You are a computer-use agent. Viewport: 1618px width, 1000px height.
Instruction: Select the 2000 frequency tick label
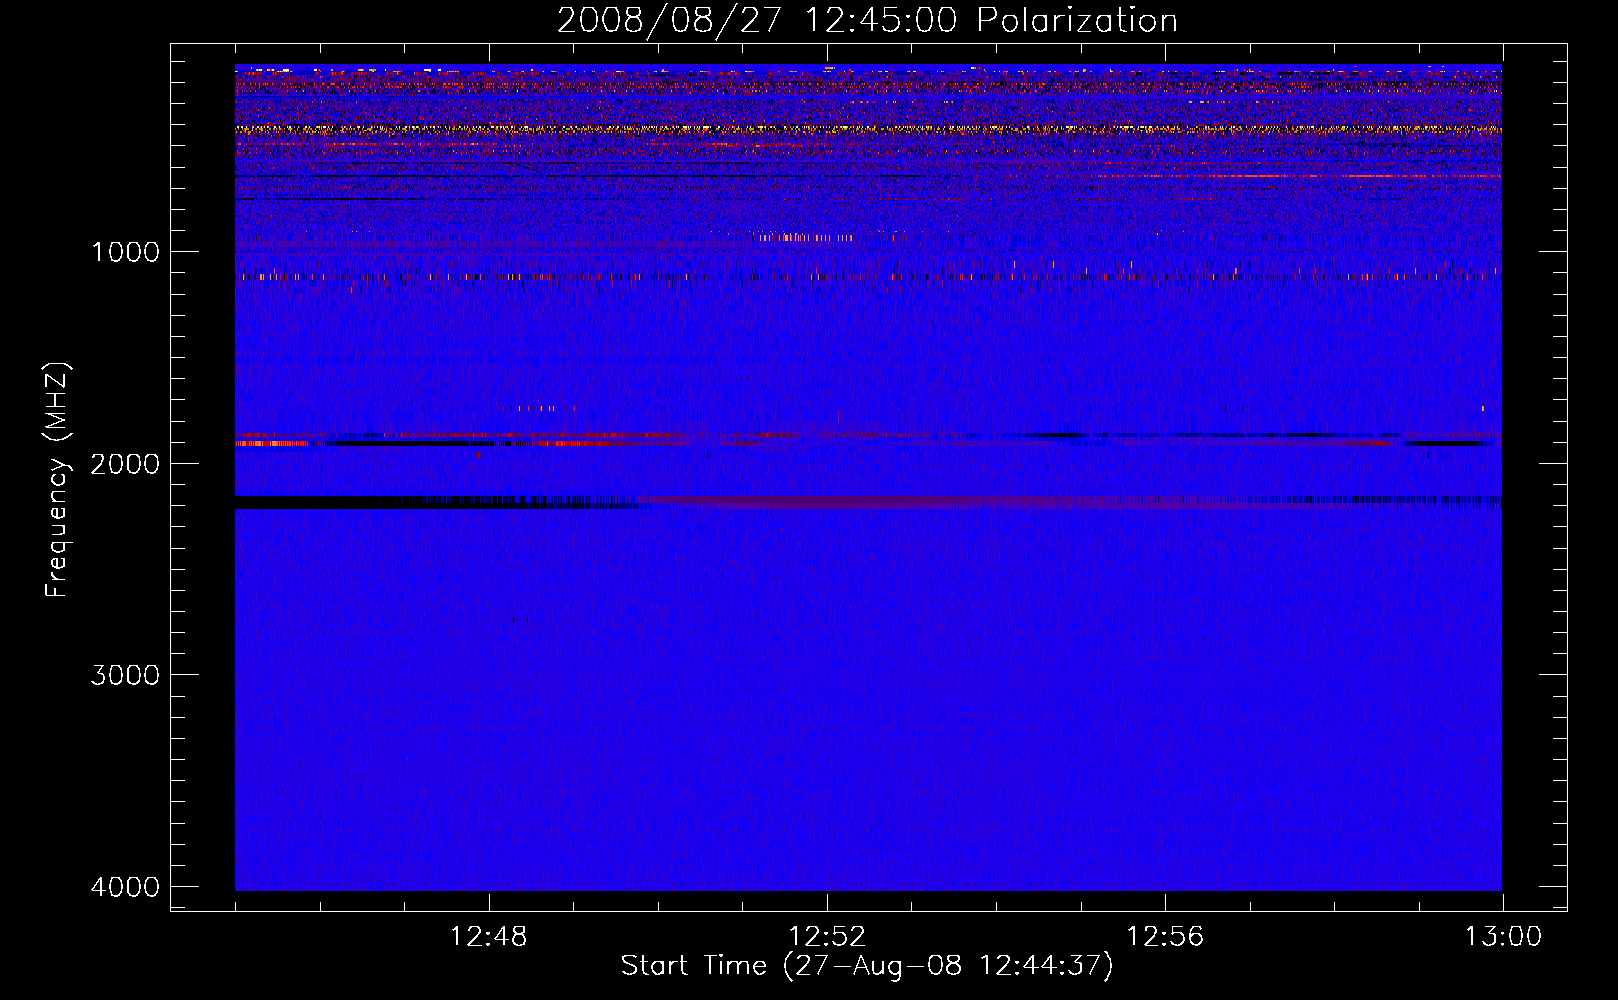point(125,463)
